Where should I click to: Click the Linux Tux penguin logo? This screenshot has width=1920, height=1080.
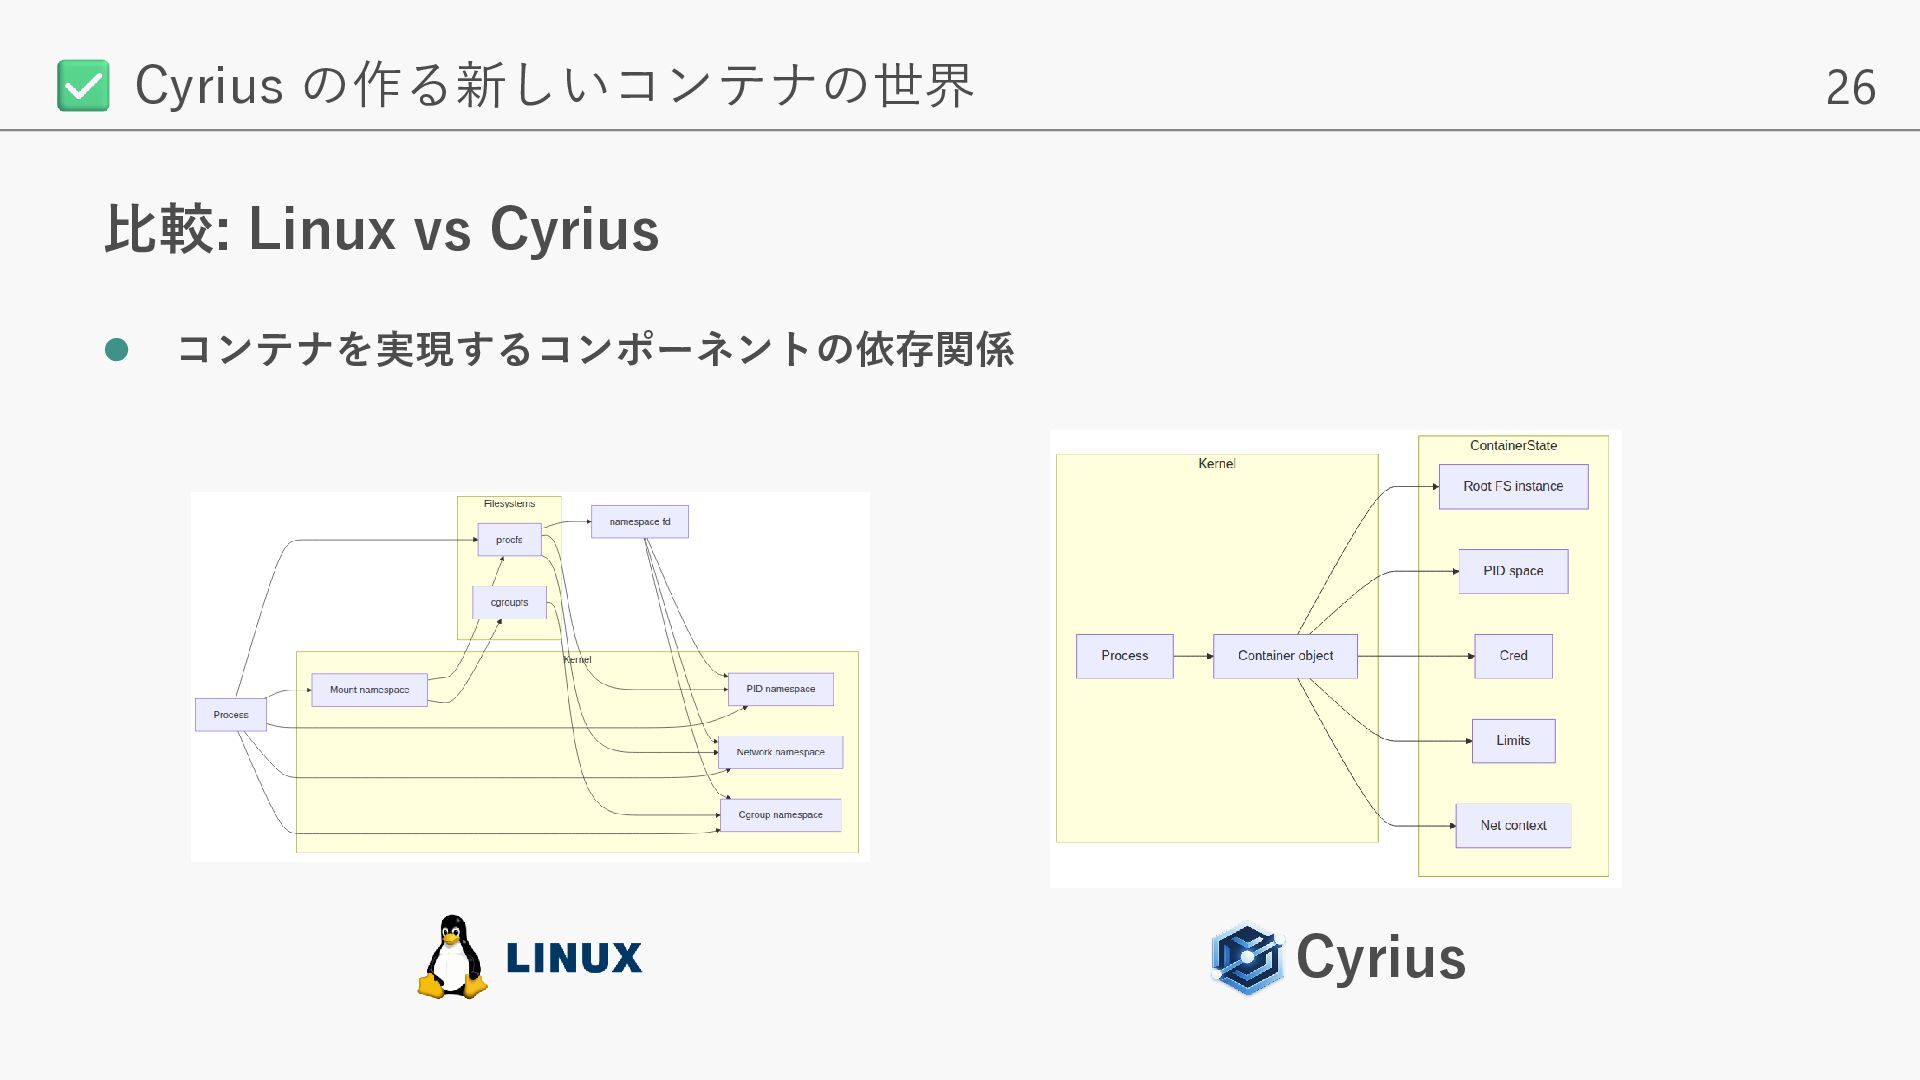coord(452,957)
